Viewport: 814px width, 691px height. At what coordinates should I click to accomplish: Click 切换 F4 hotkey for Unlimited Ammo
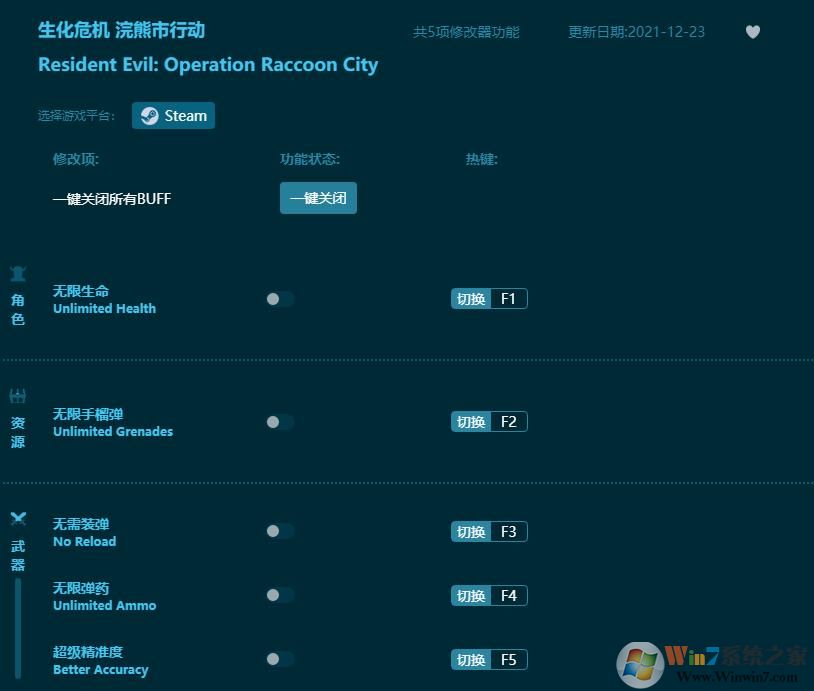tap(489, 595)
